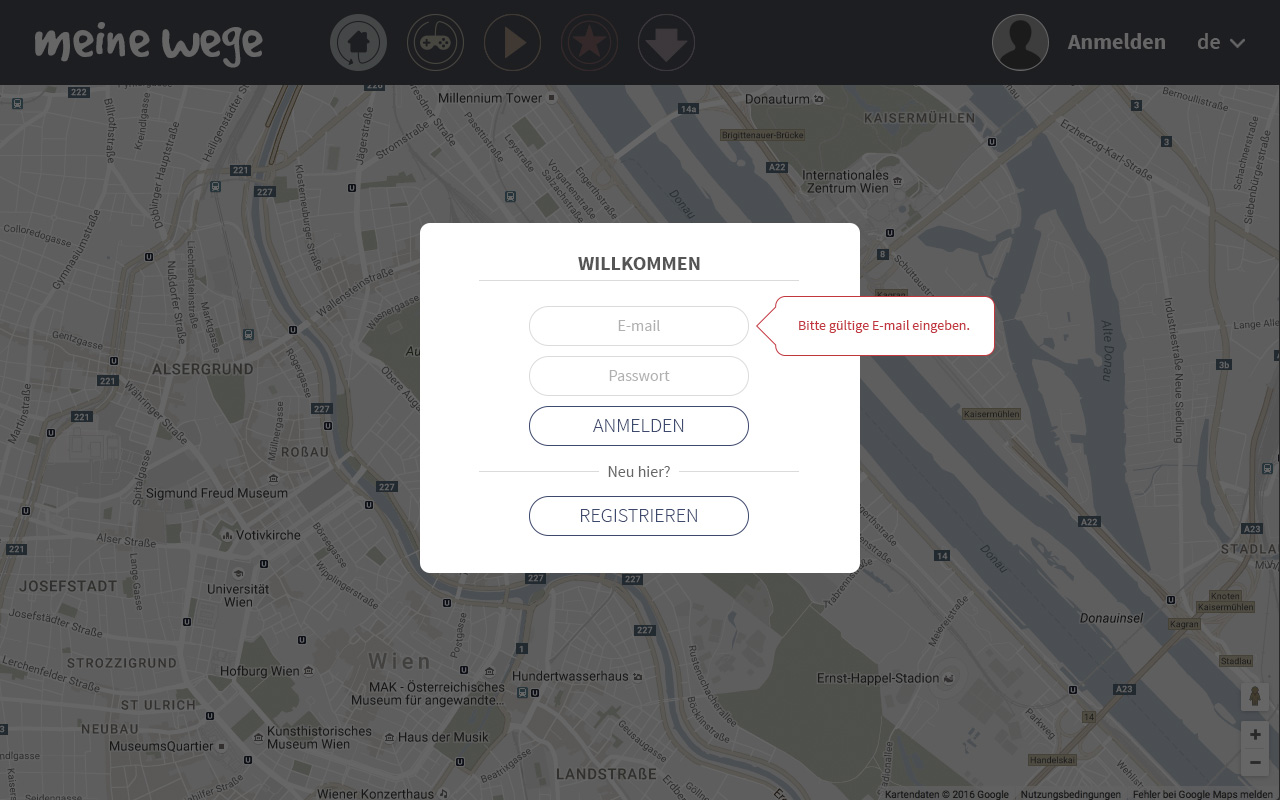The width and height of the screenshot is (1280, 800).
Task: Open the gamepad icon in the navbar
Action: click(x=435, y=42)
